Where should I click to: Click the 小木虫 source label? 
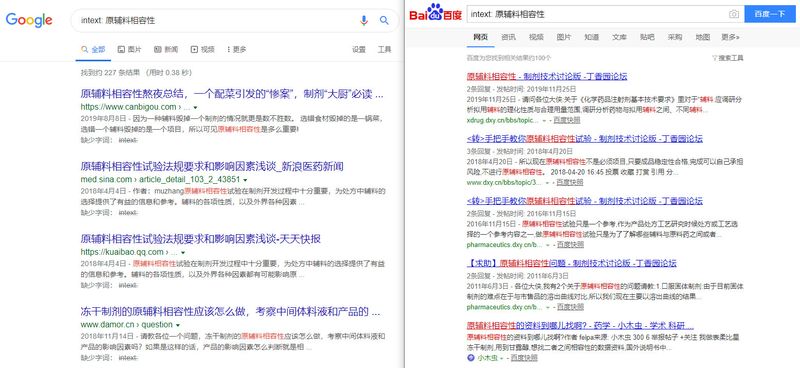click(x=487, y=358)
